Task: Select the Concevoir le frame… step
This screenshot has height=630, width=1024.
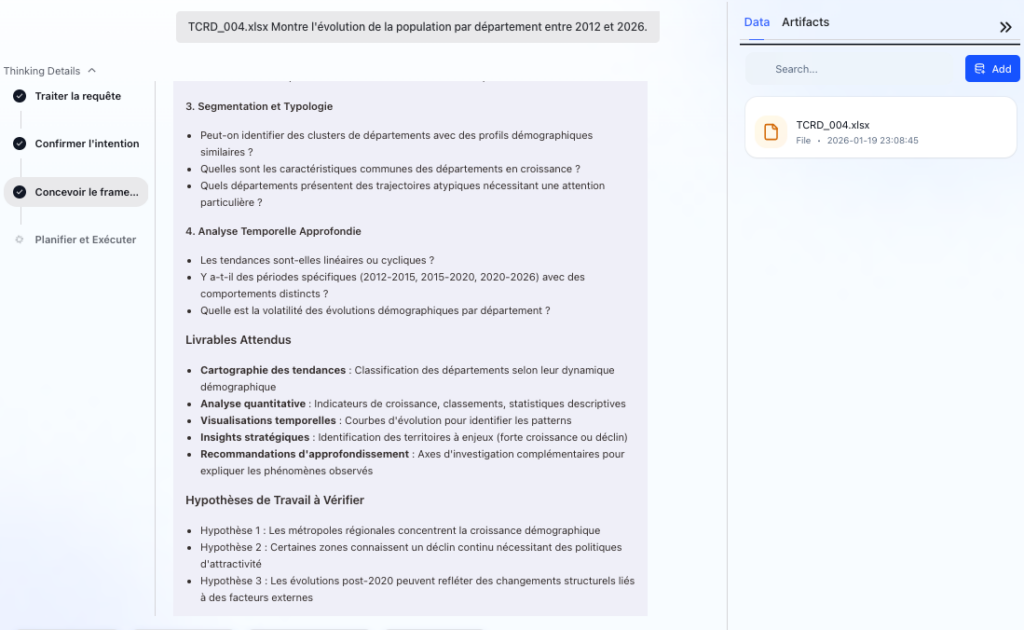Action: tap(86, 192)
